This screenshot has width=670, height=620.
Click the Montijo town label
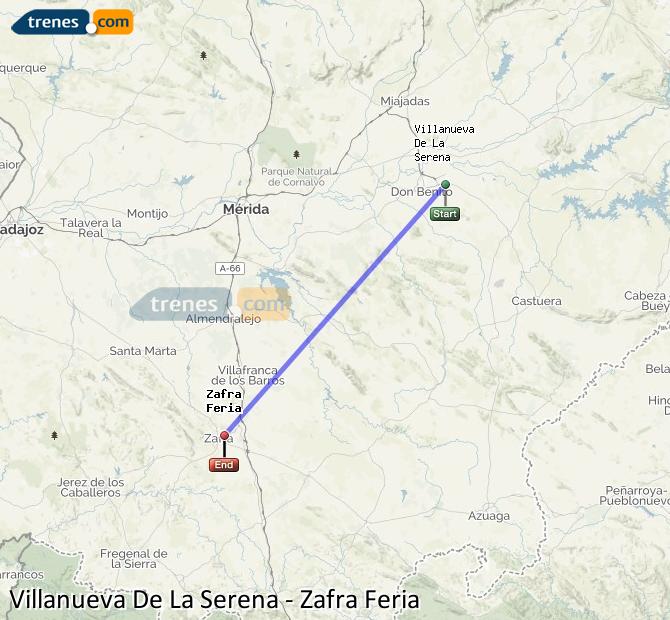pos(147,213)
